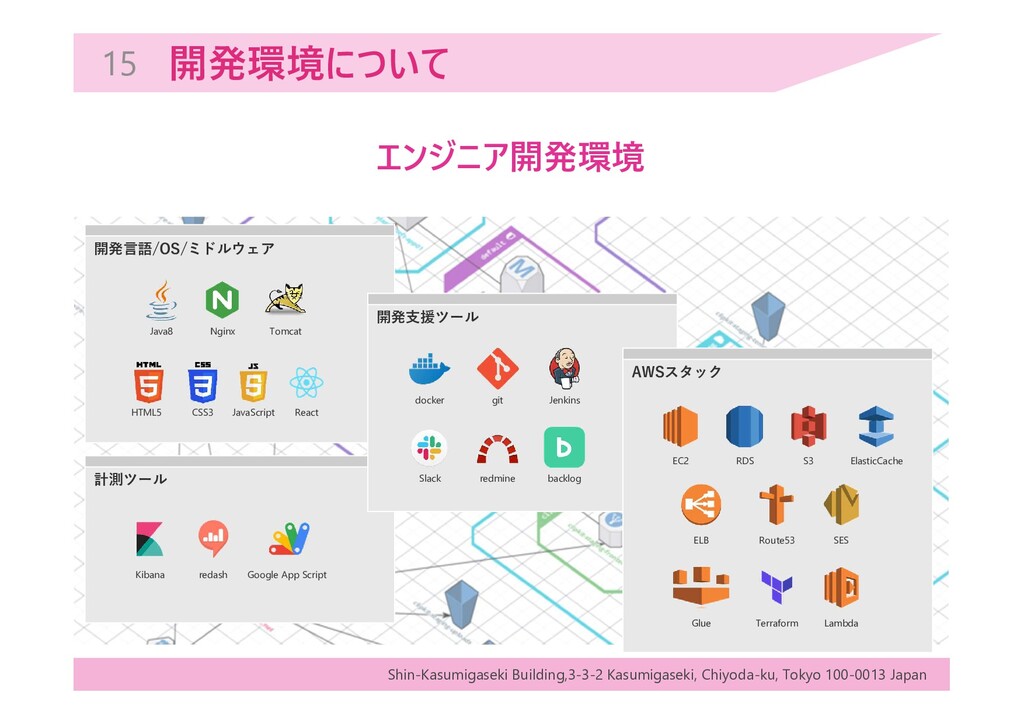This screenshot has height=724, width=1024.
Task: Click the ElasticCache text label
Action: [x=876, y=461]
